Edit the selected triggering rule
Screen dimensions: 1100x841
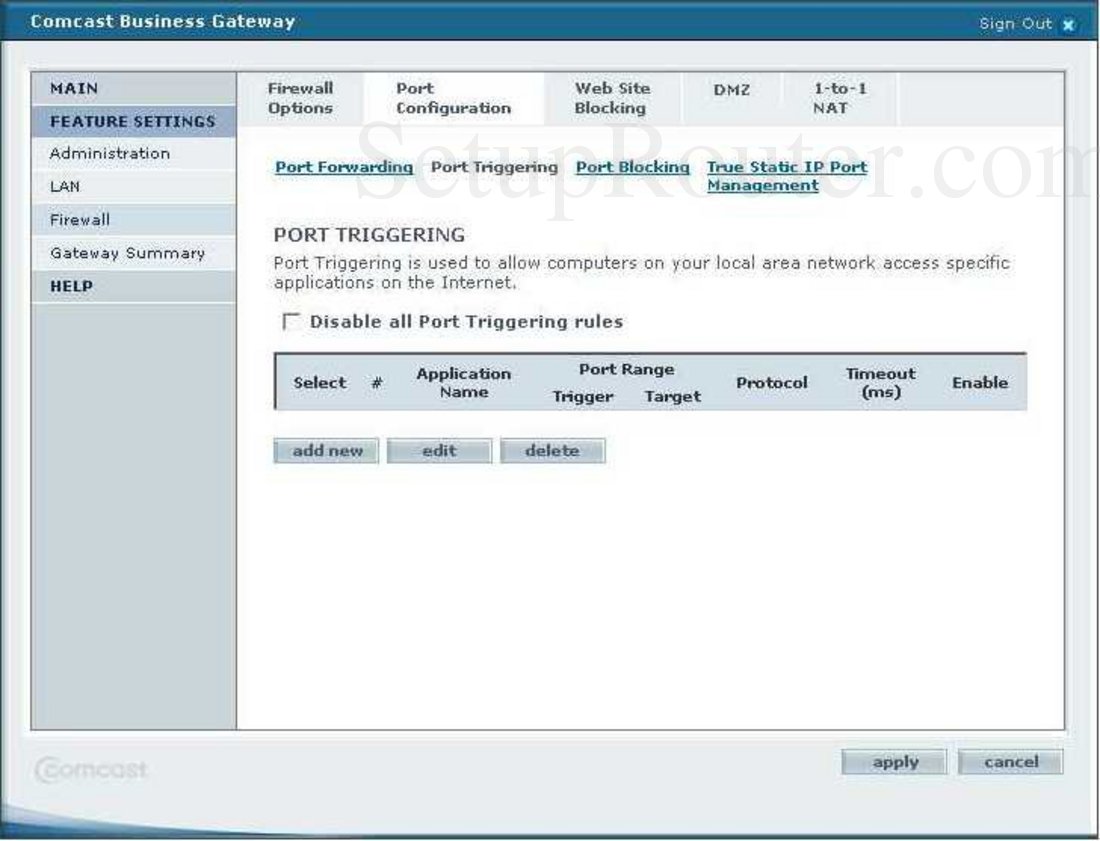click(440, 450)
